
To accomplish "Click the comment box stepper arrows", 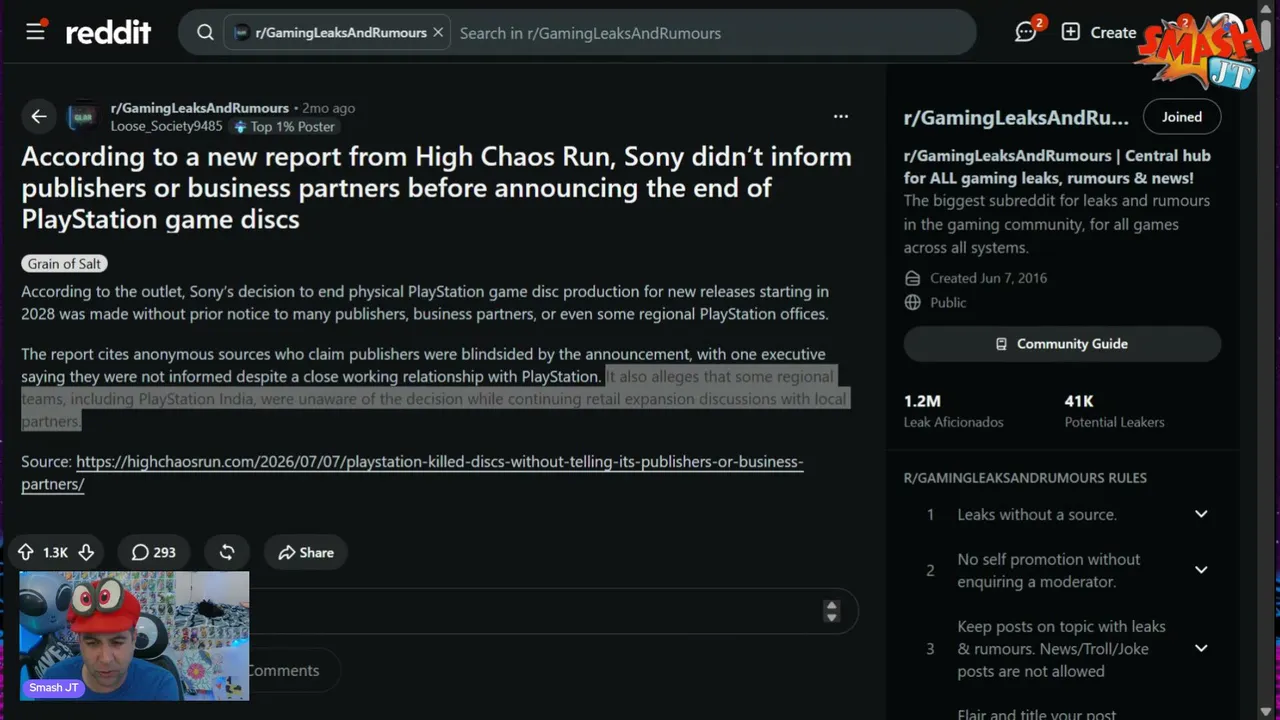I will 831,611.
